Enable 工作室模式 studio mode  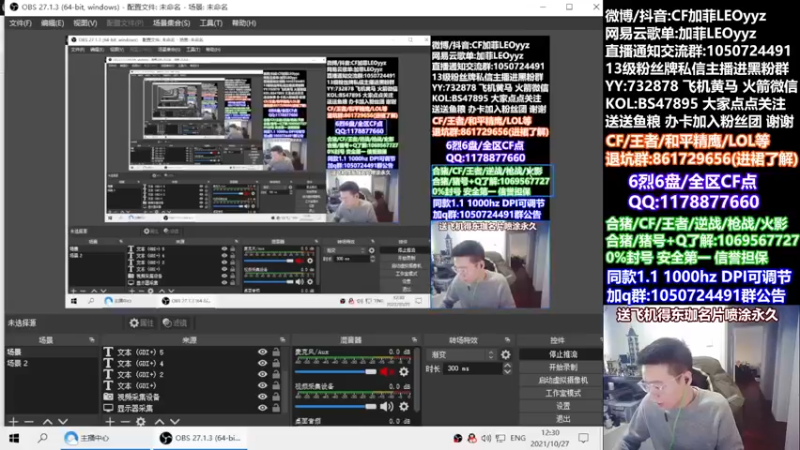click(x=561, y=393)
